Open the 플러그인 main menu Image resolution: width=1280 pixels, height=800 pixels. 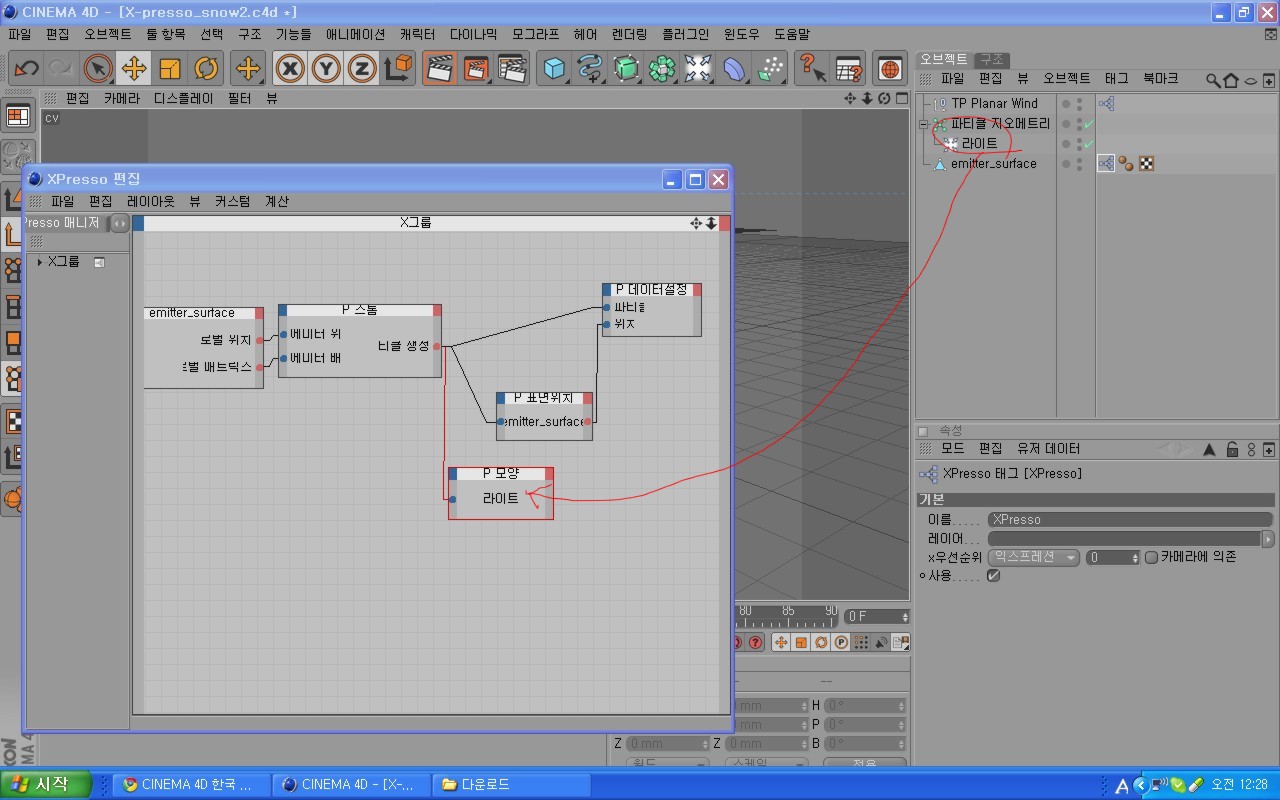685,34
